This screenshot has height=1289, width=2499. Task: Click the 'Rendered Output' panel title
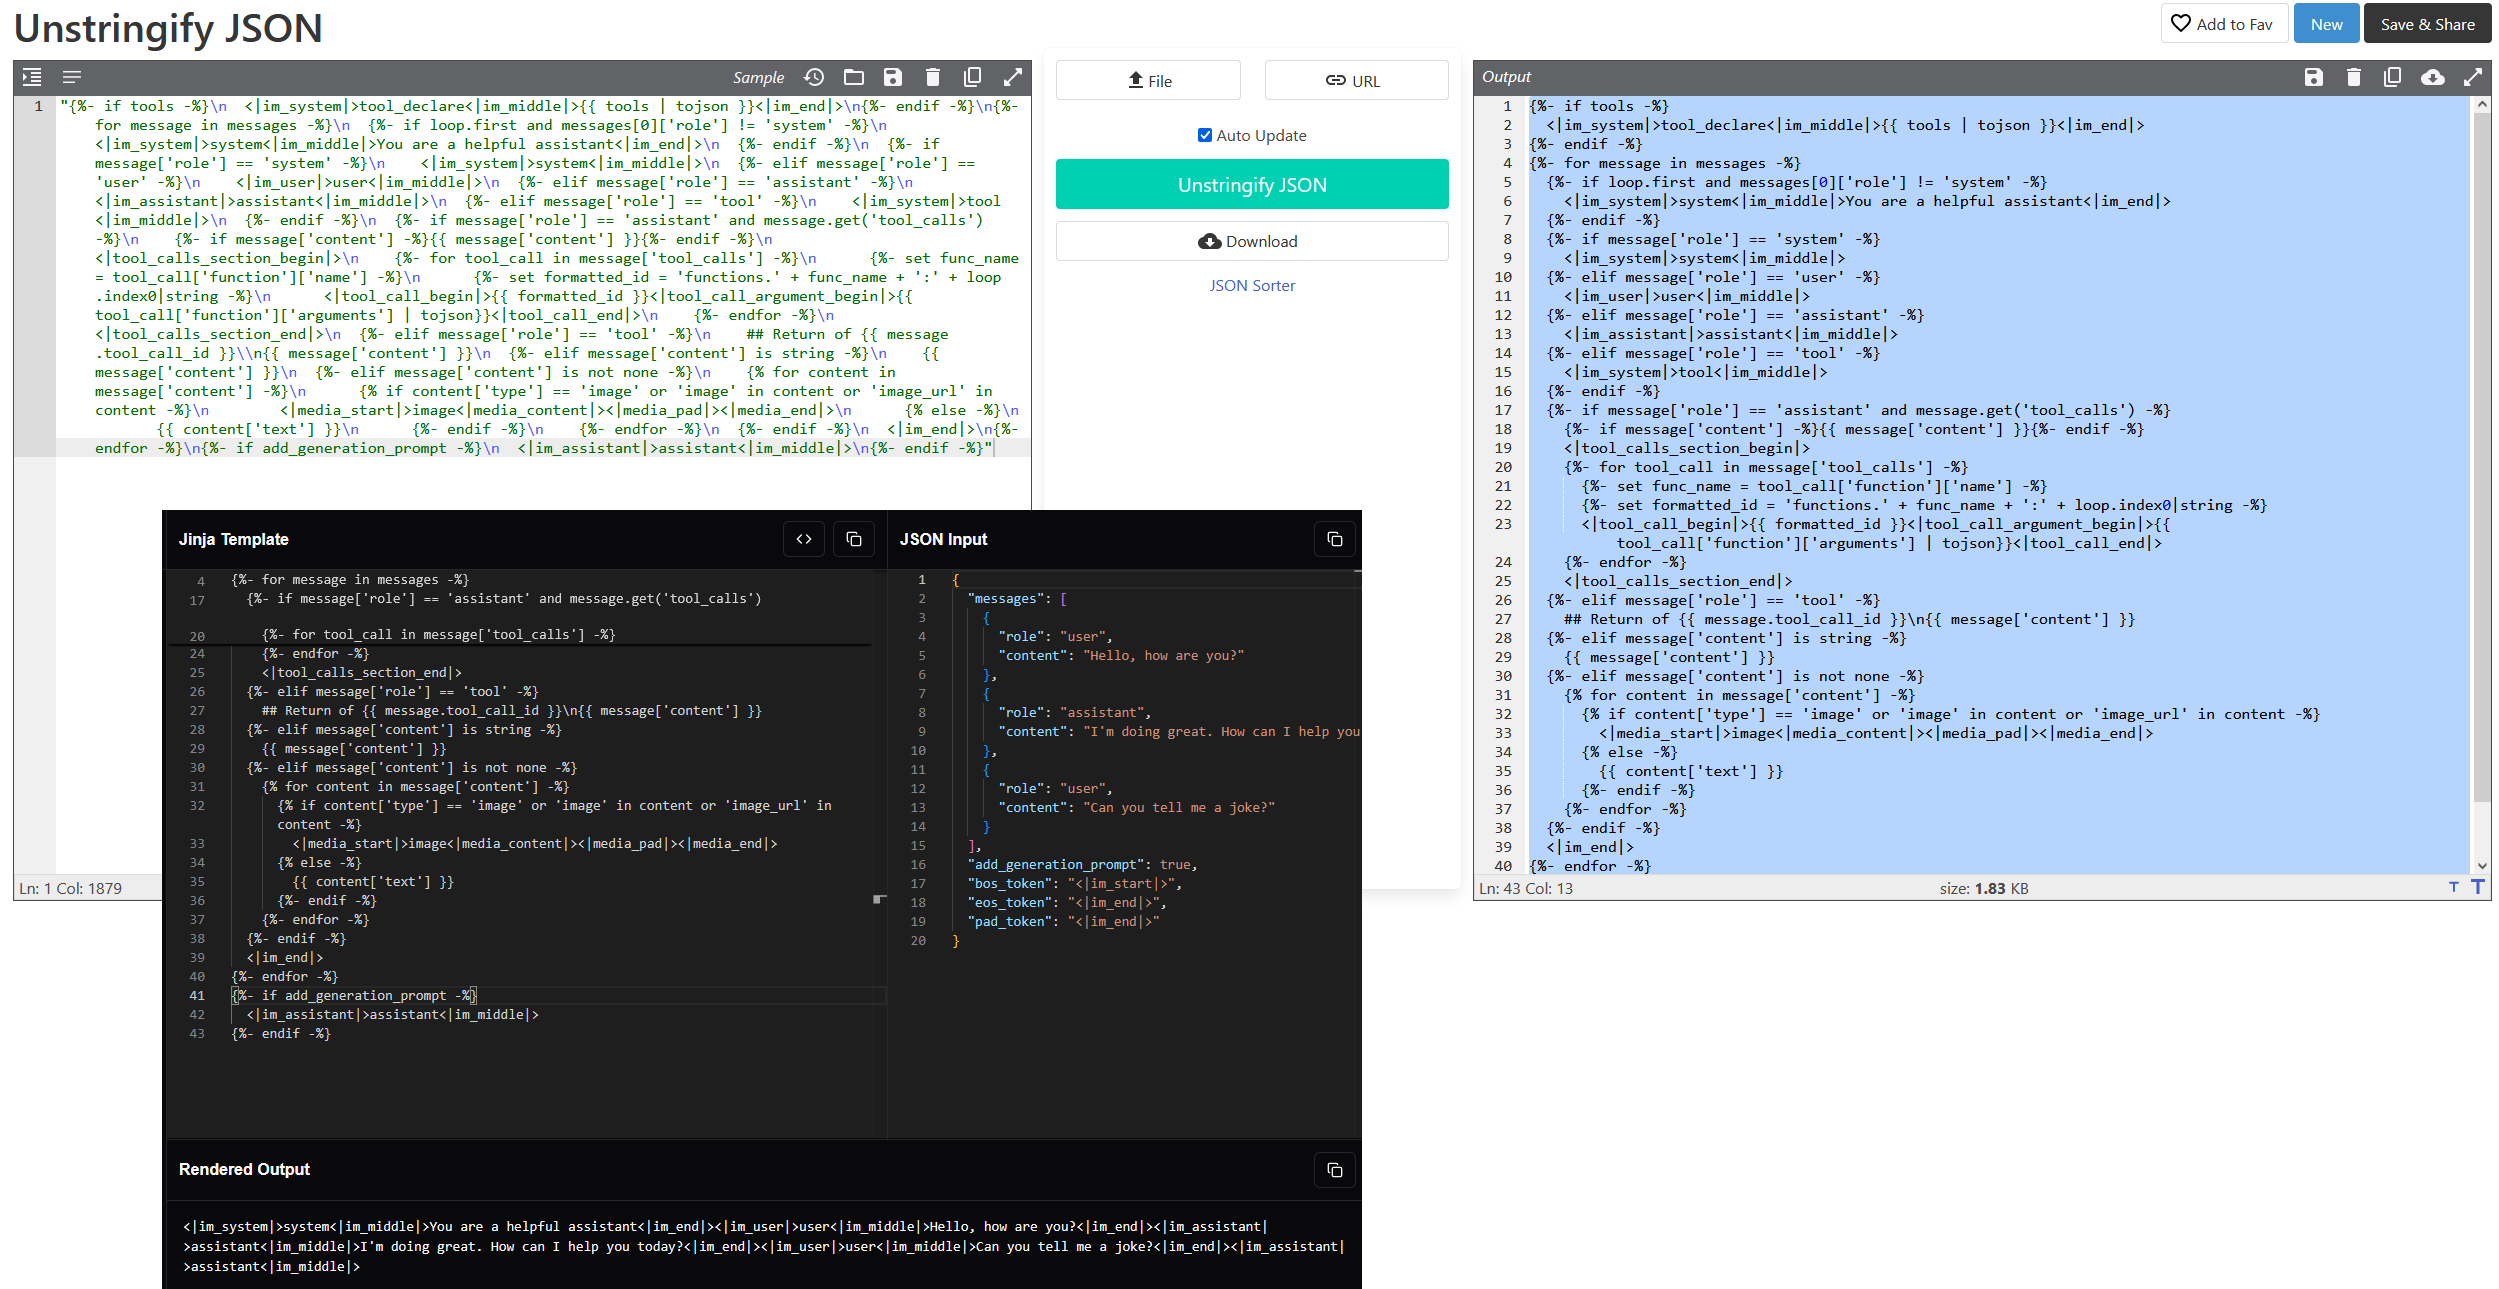pyautogui.click(x=244, y=1169)
